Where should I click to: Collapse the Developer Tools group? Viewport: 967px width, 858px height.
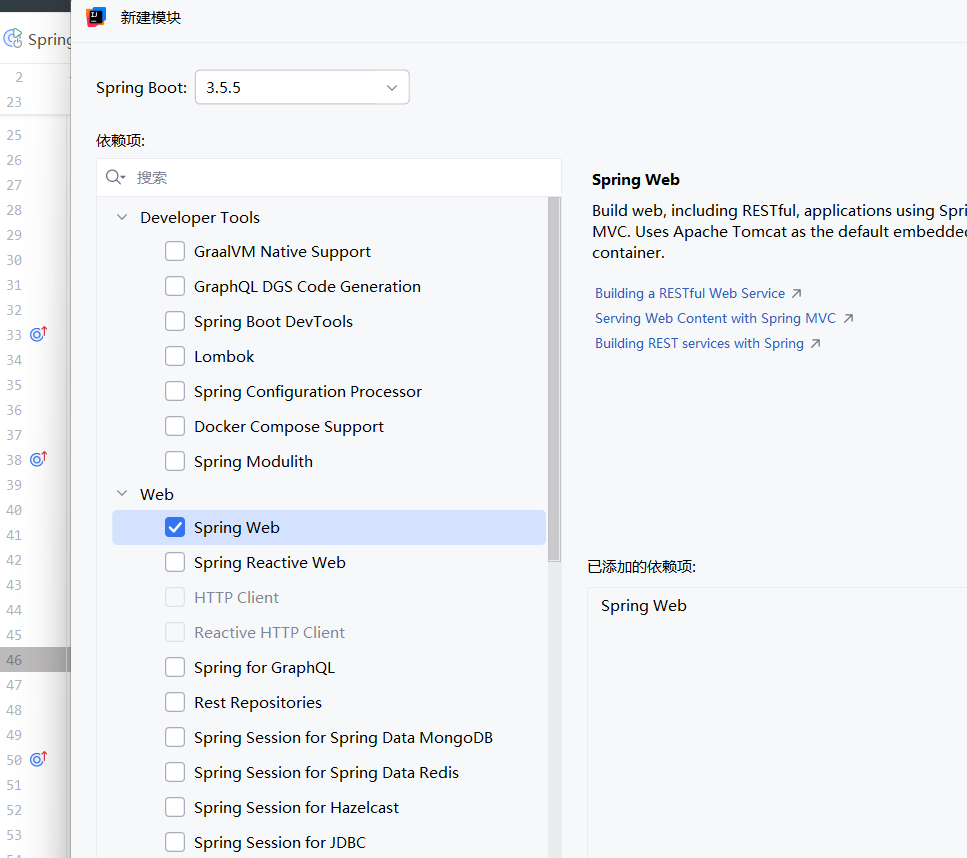122,217
